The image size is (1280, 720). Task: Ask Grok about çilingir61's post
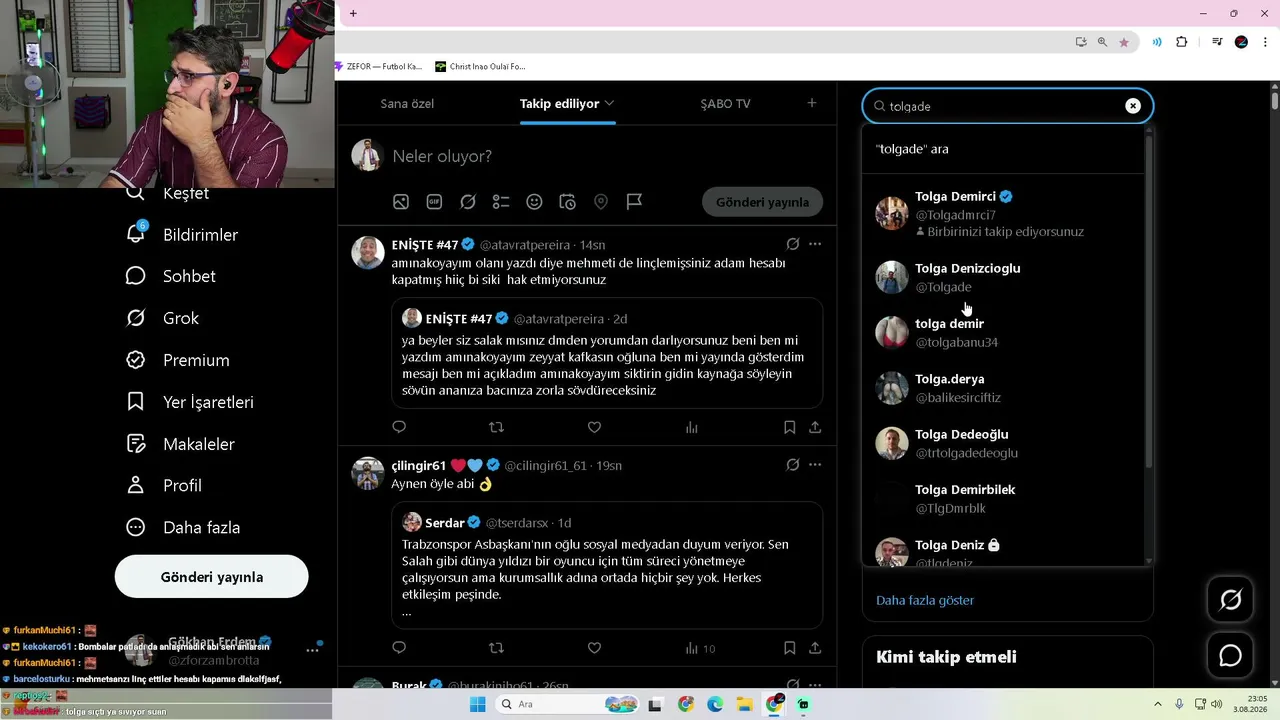(793, 465)
